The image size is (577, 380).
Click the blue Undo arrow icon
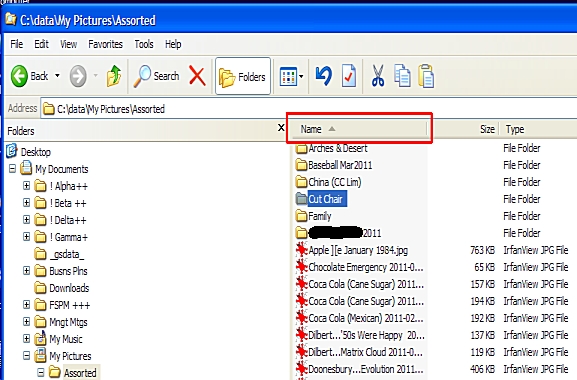point(324,76)
